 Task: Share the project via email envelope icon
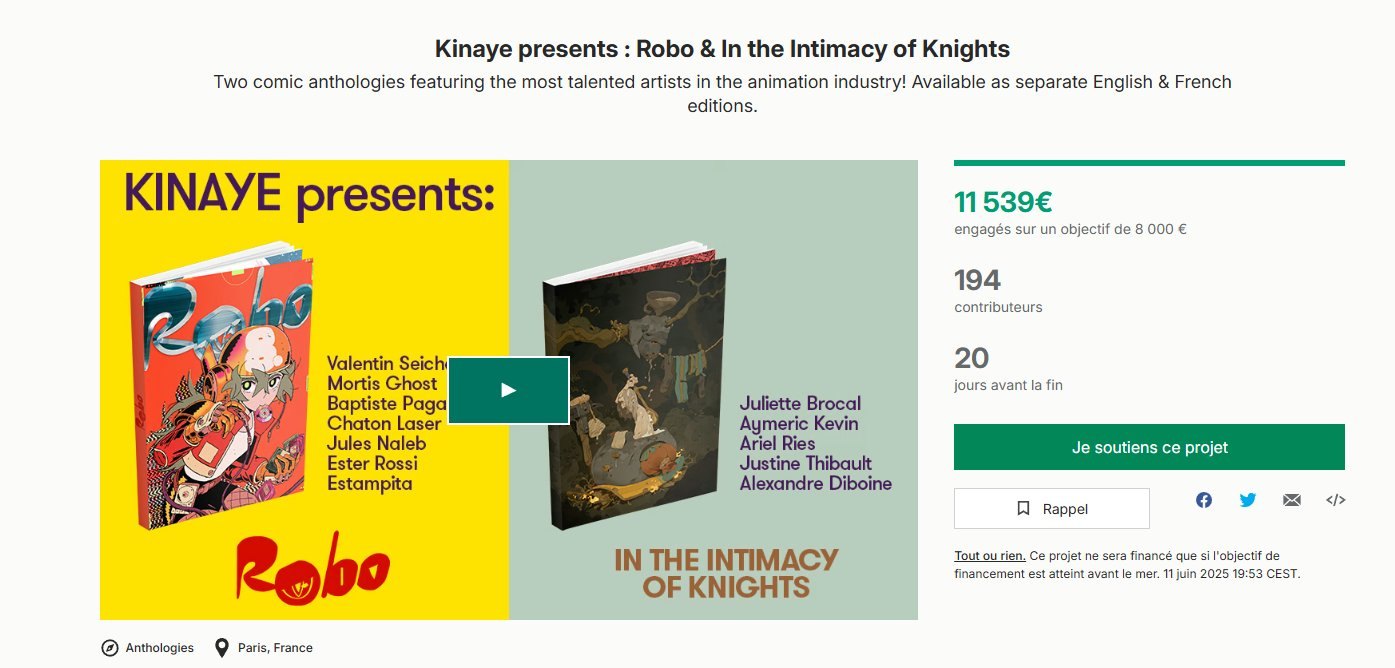pyautogui.click(x=1292, y=500)
